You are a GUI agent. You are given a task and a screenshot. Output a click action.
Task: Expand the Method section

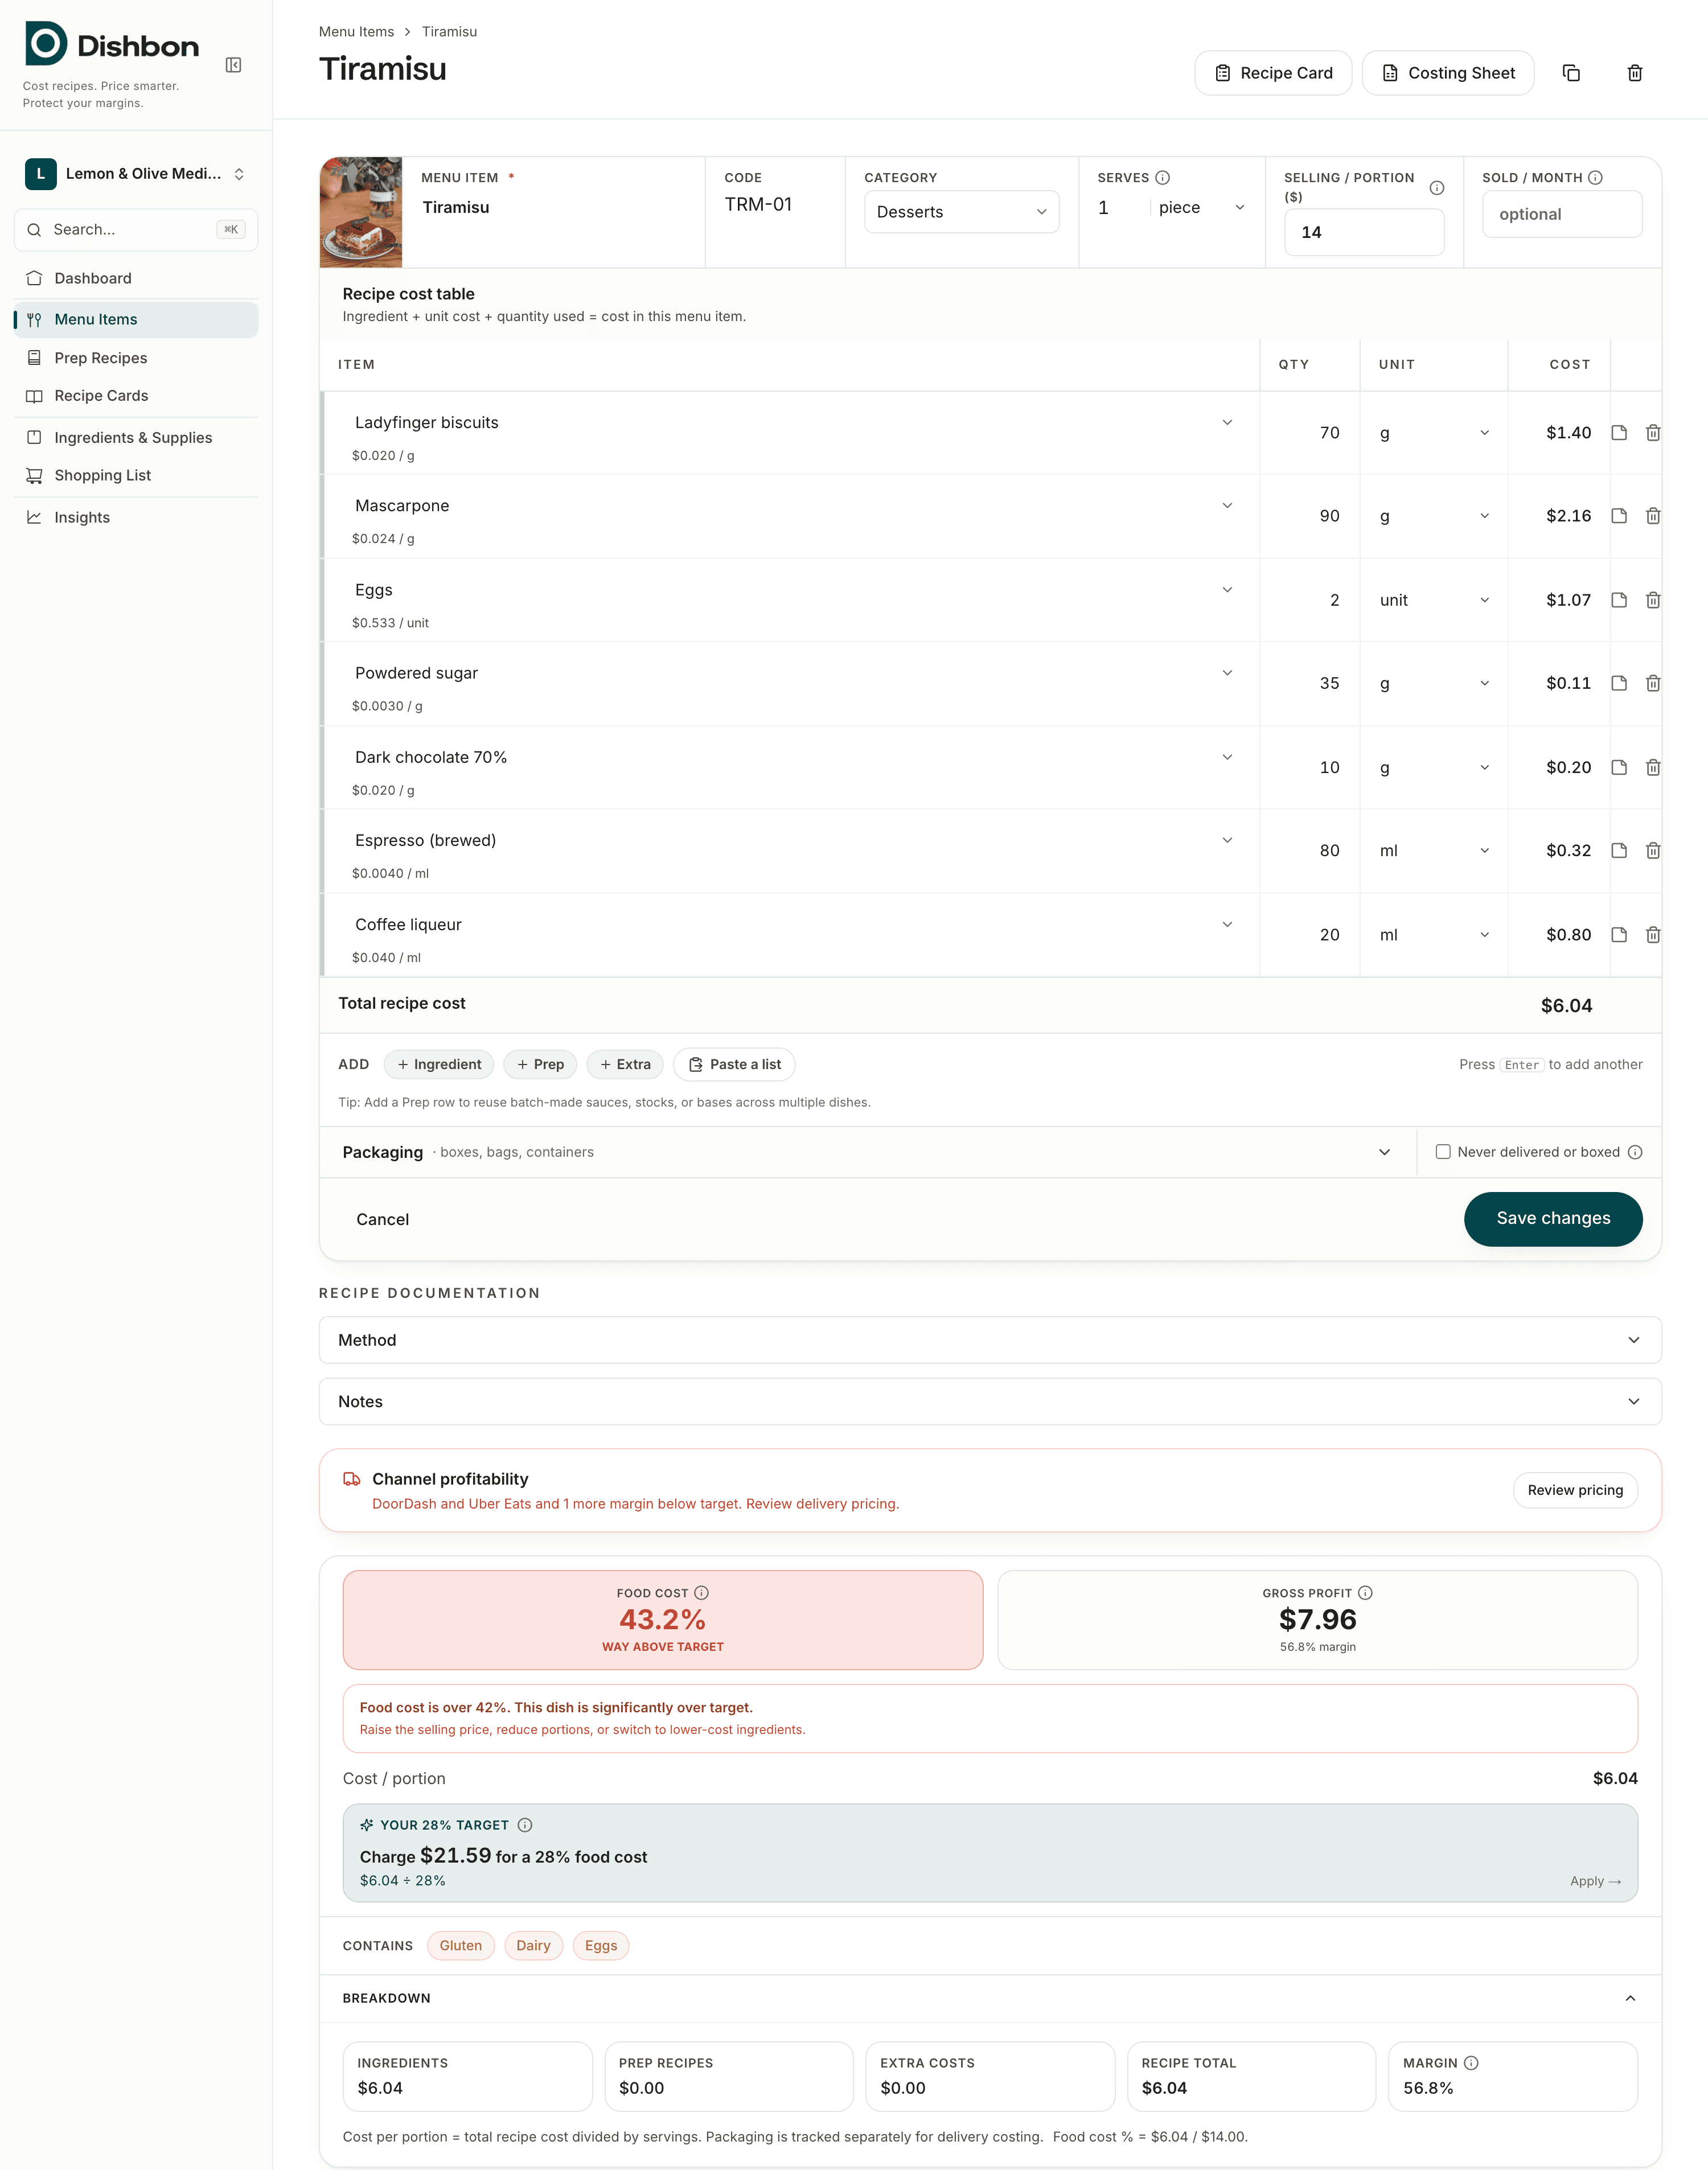coord(990,1340)
